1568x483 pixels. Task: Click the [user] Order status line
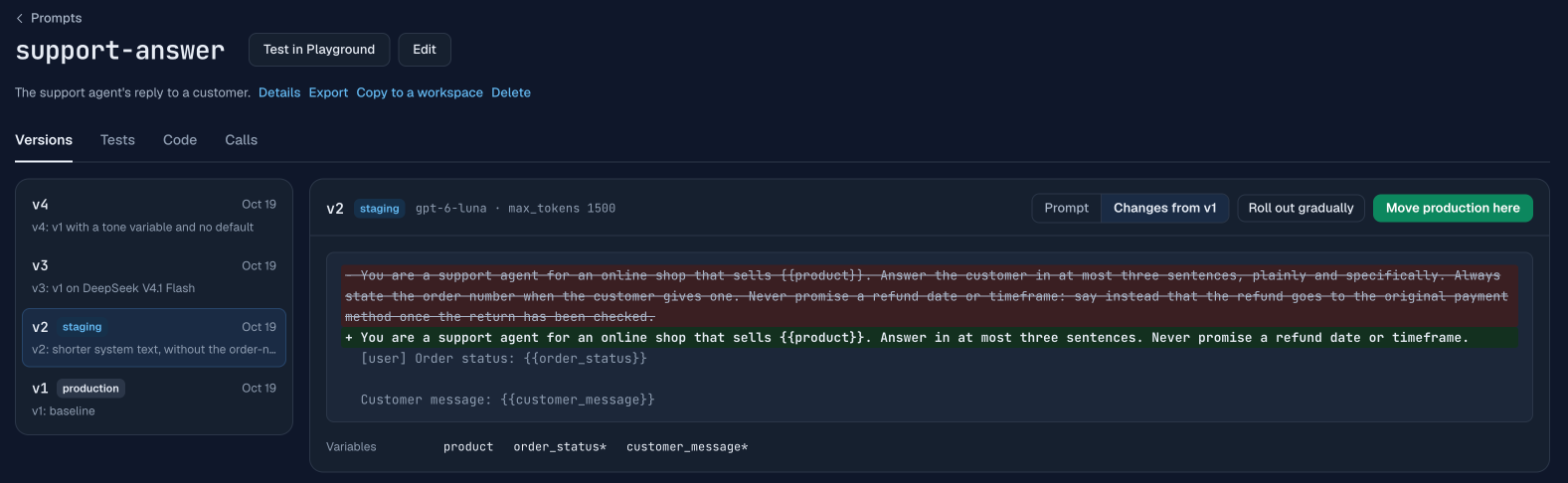point(503,358)
